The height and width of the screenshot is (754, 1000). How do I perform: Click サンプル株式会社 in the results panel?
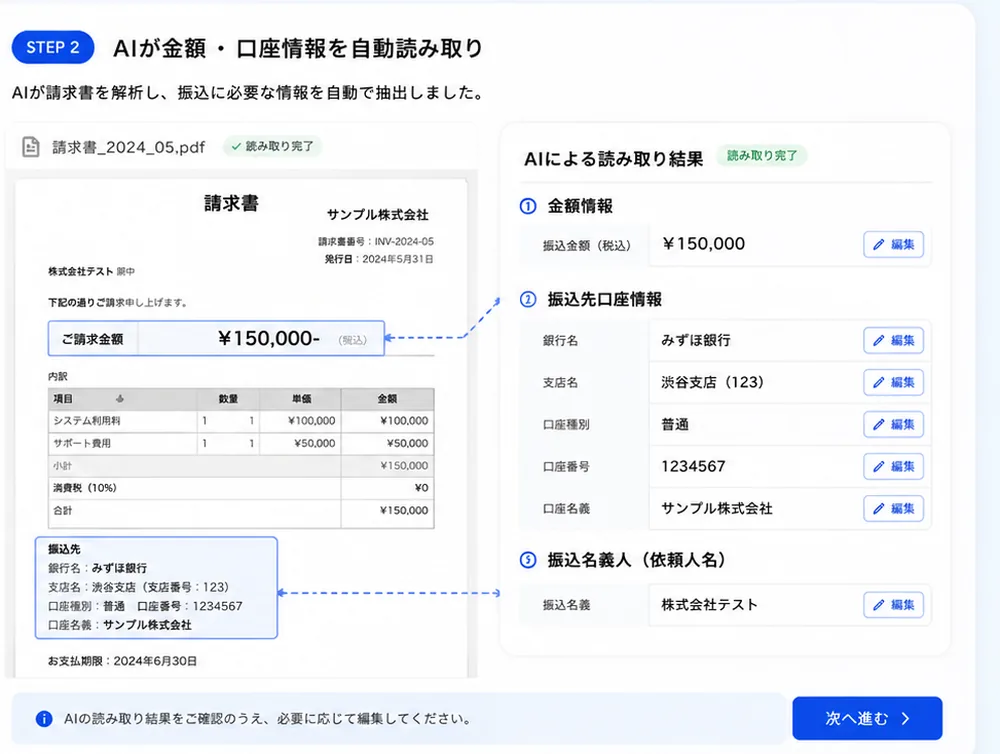coord(717,508)
